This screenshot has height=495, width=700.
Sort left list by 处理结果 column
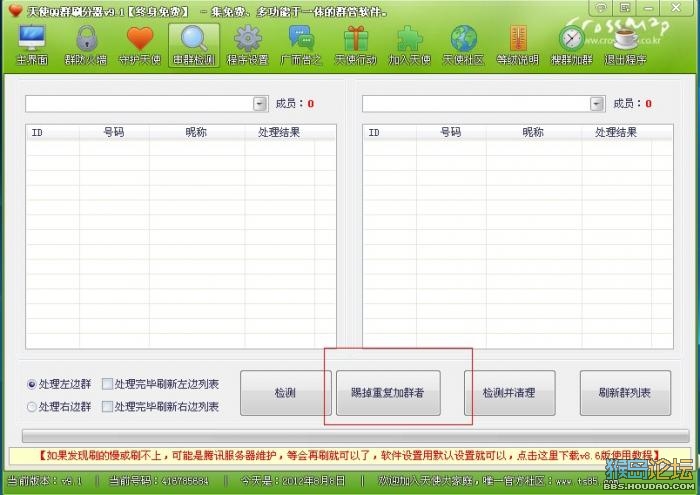coord(279,133)
